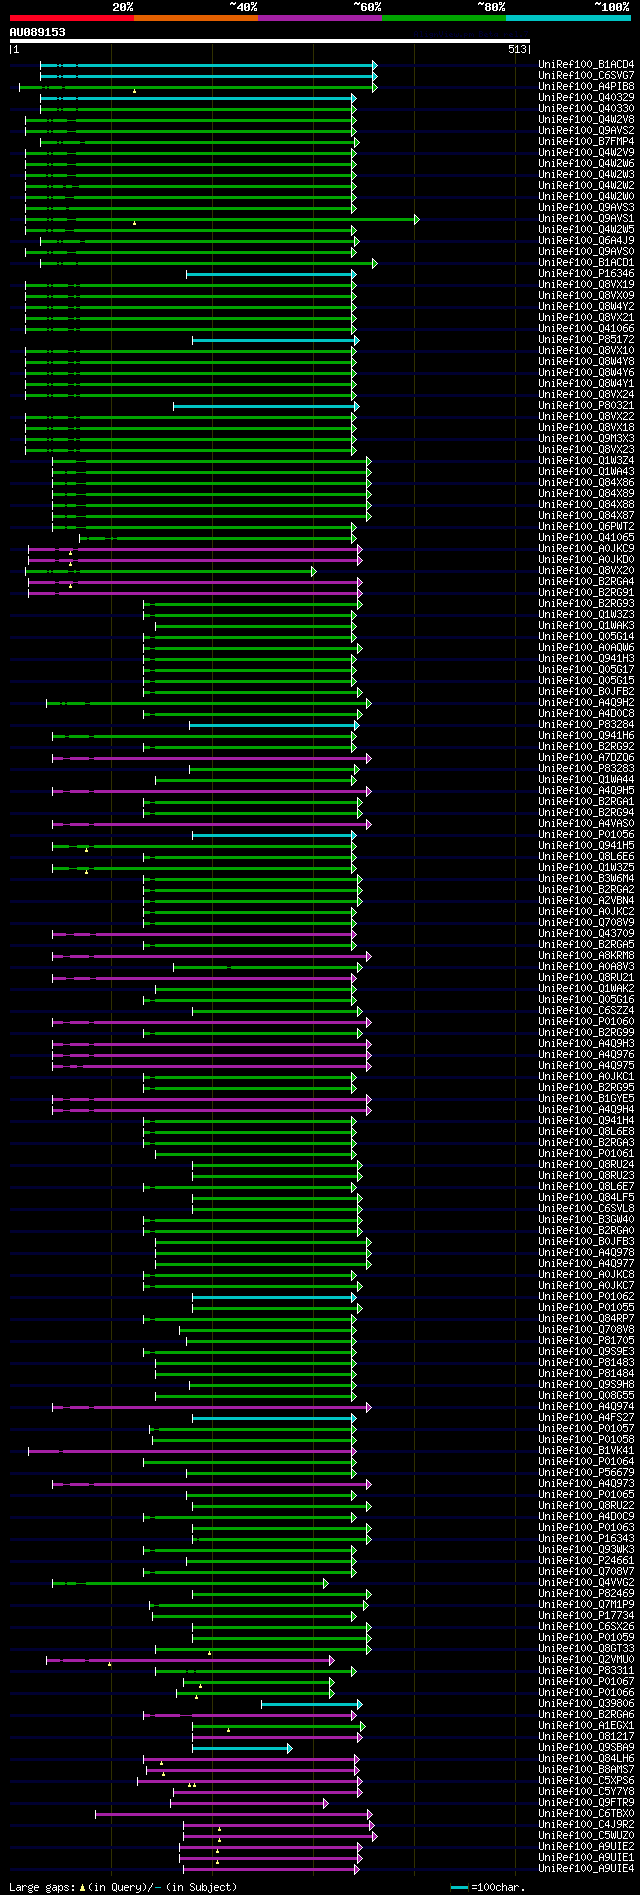640x1895 pixels.
Task: Open the UniRef100_B7FMP4 hit label
Action: click(x=586, y=142)
